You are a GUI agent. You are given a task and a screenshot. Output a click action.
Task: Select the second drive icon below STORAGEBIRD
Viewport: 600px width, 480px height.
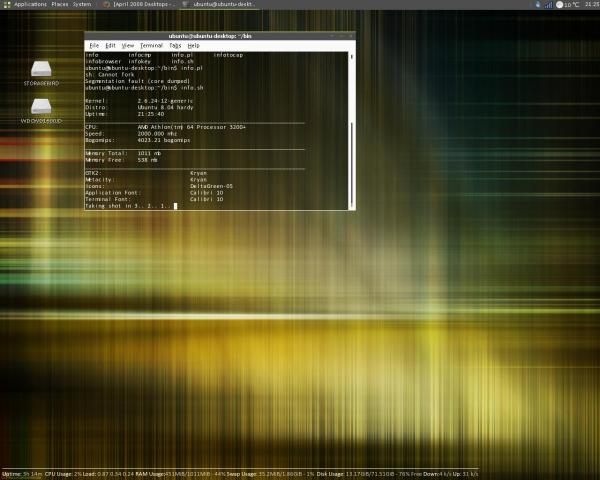coord(41,106)
